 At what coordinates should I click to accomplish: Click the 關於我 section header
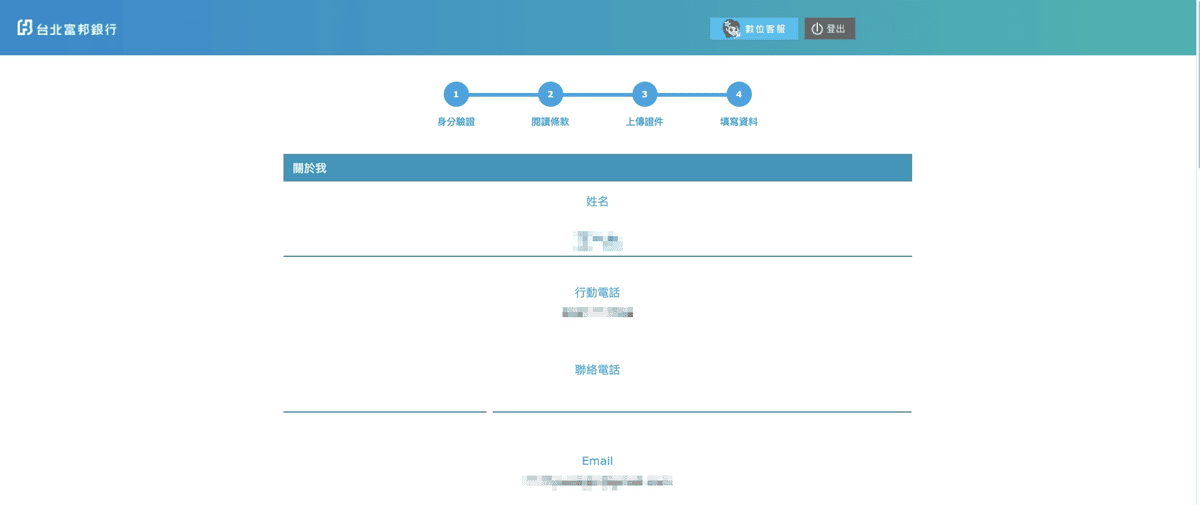pyautogui.click(x=597, y=168)
